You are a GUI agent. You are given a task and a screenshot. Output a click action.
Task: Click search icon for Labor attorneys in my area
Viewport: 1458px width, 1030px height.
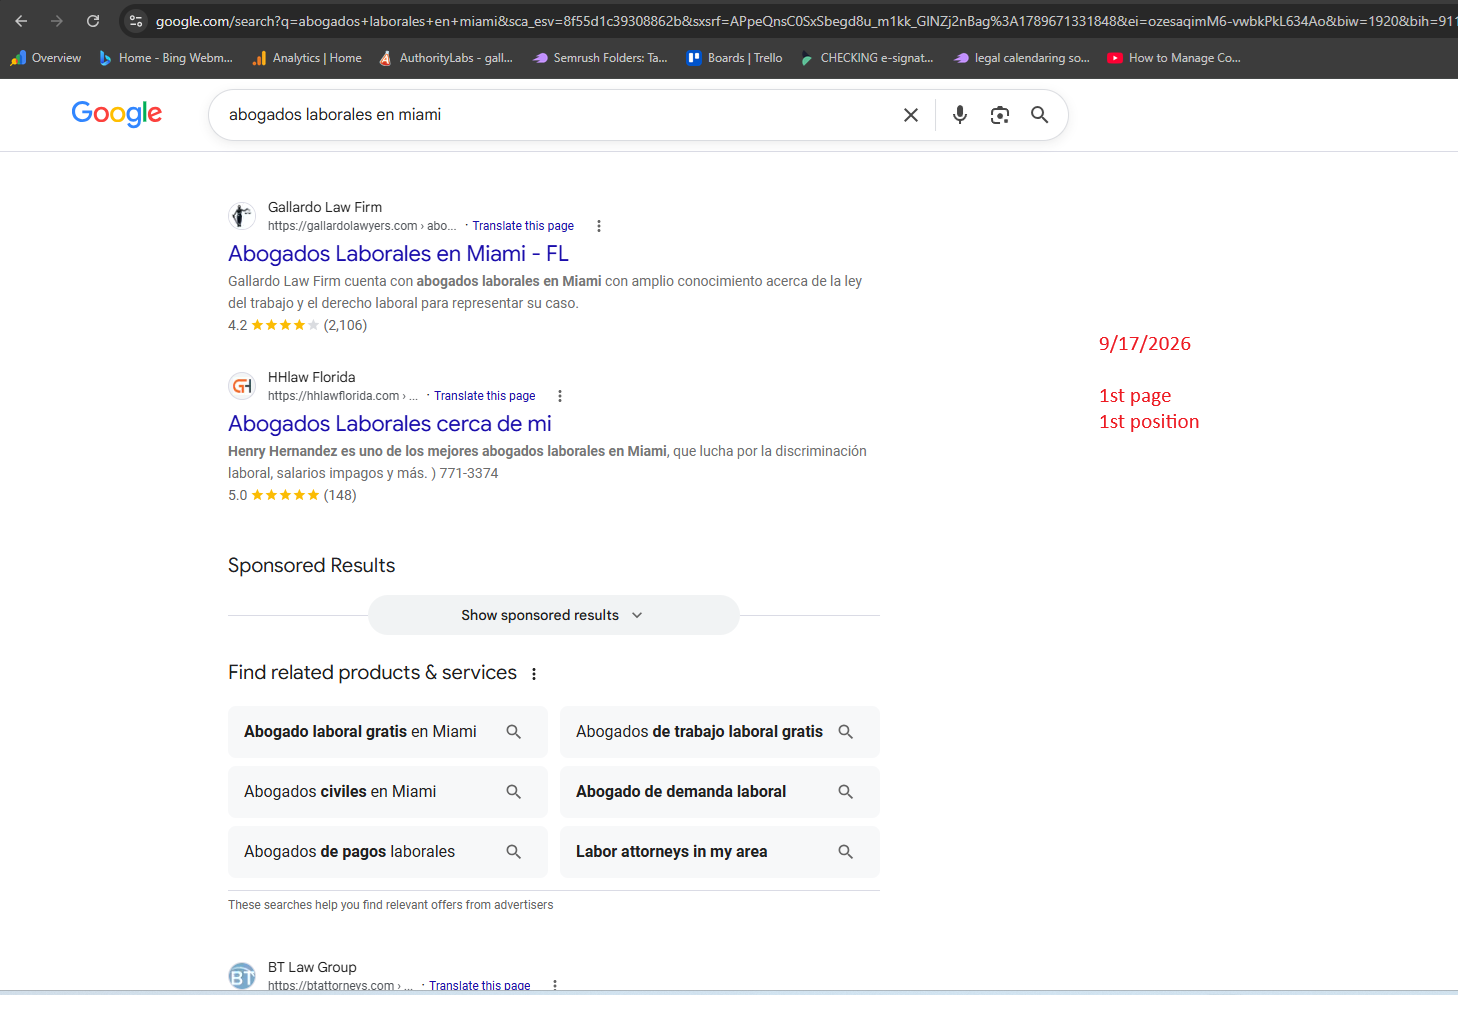(x=846, y=852)
